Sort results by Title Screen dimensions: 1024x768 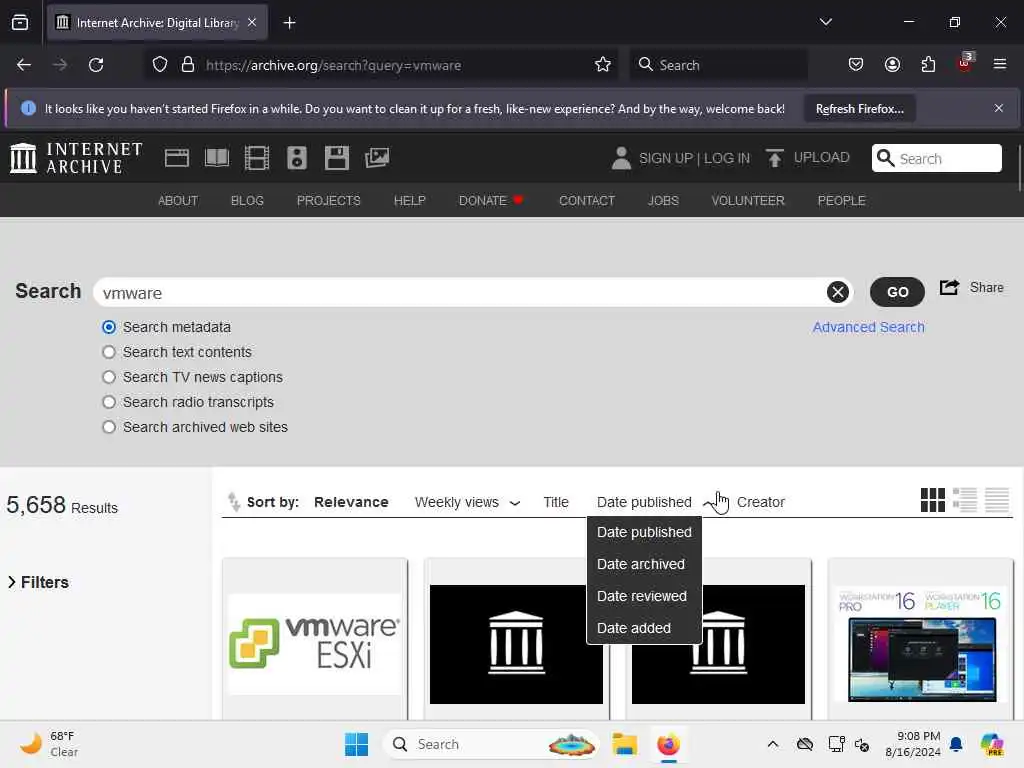point(556,502)
